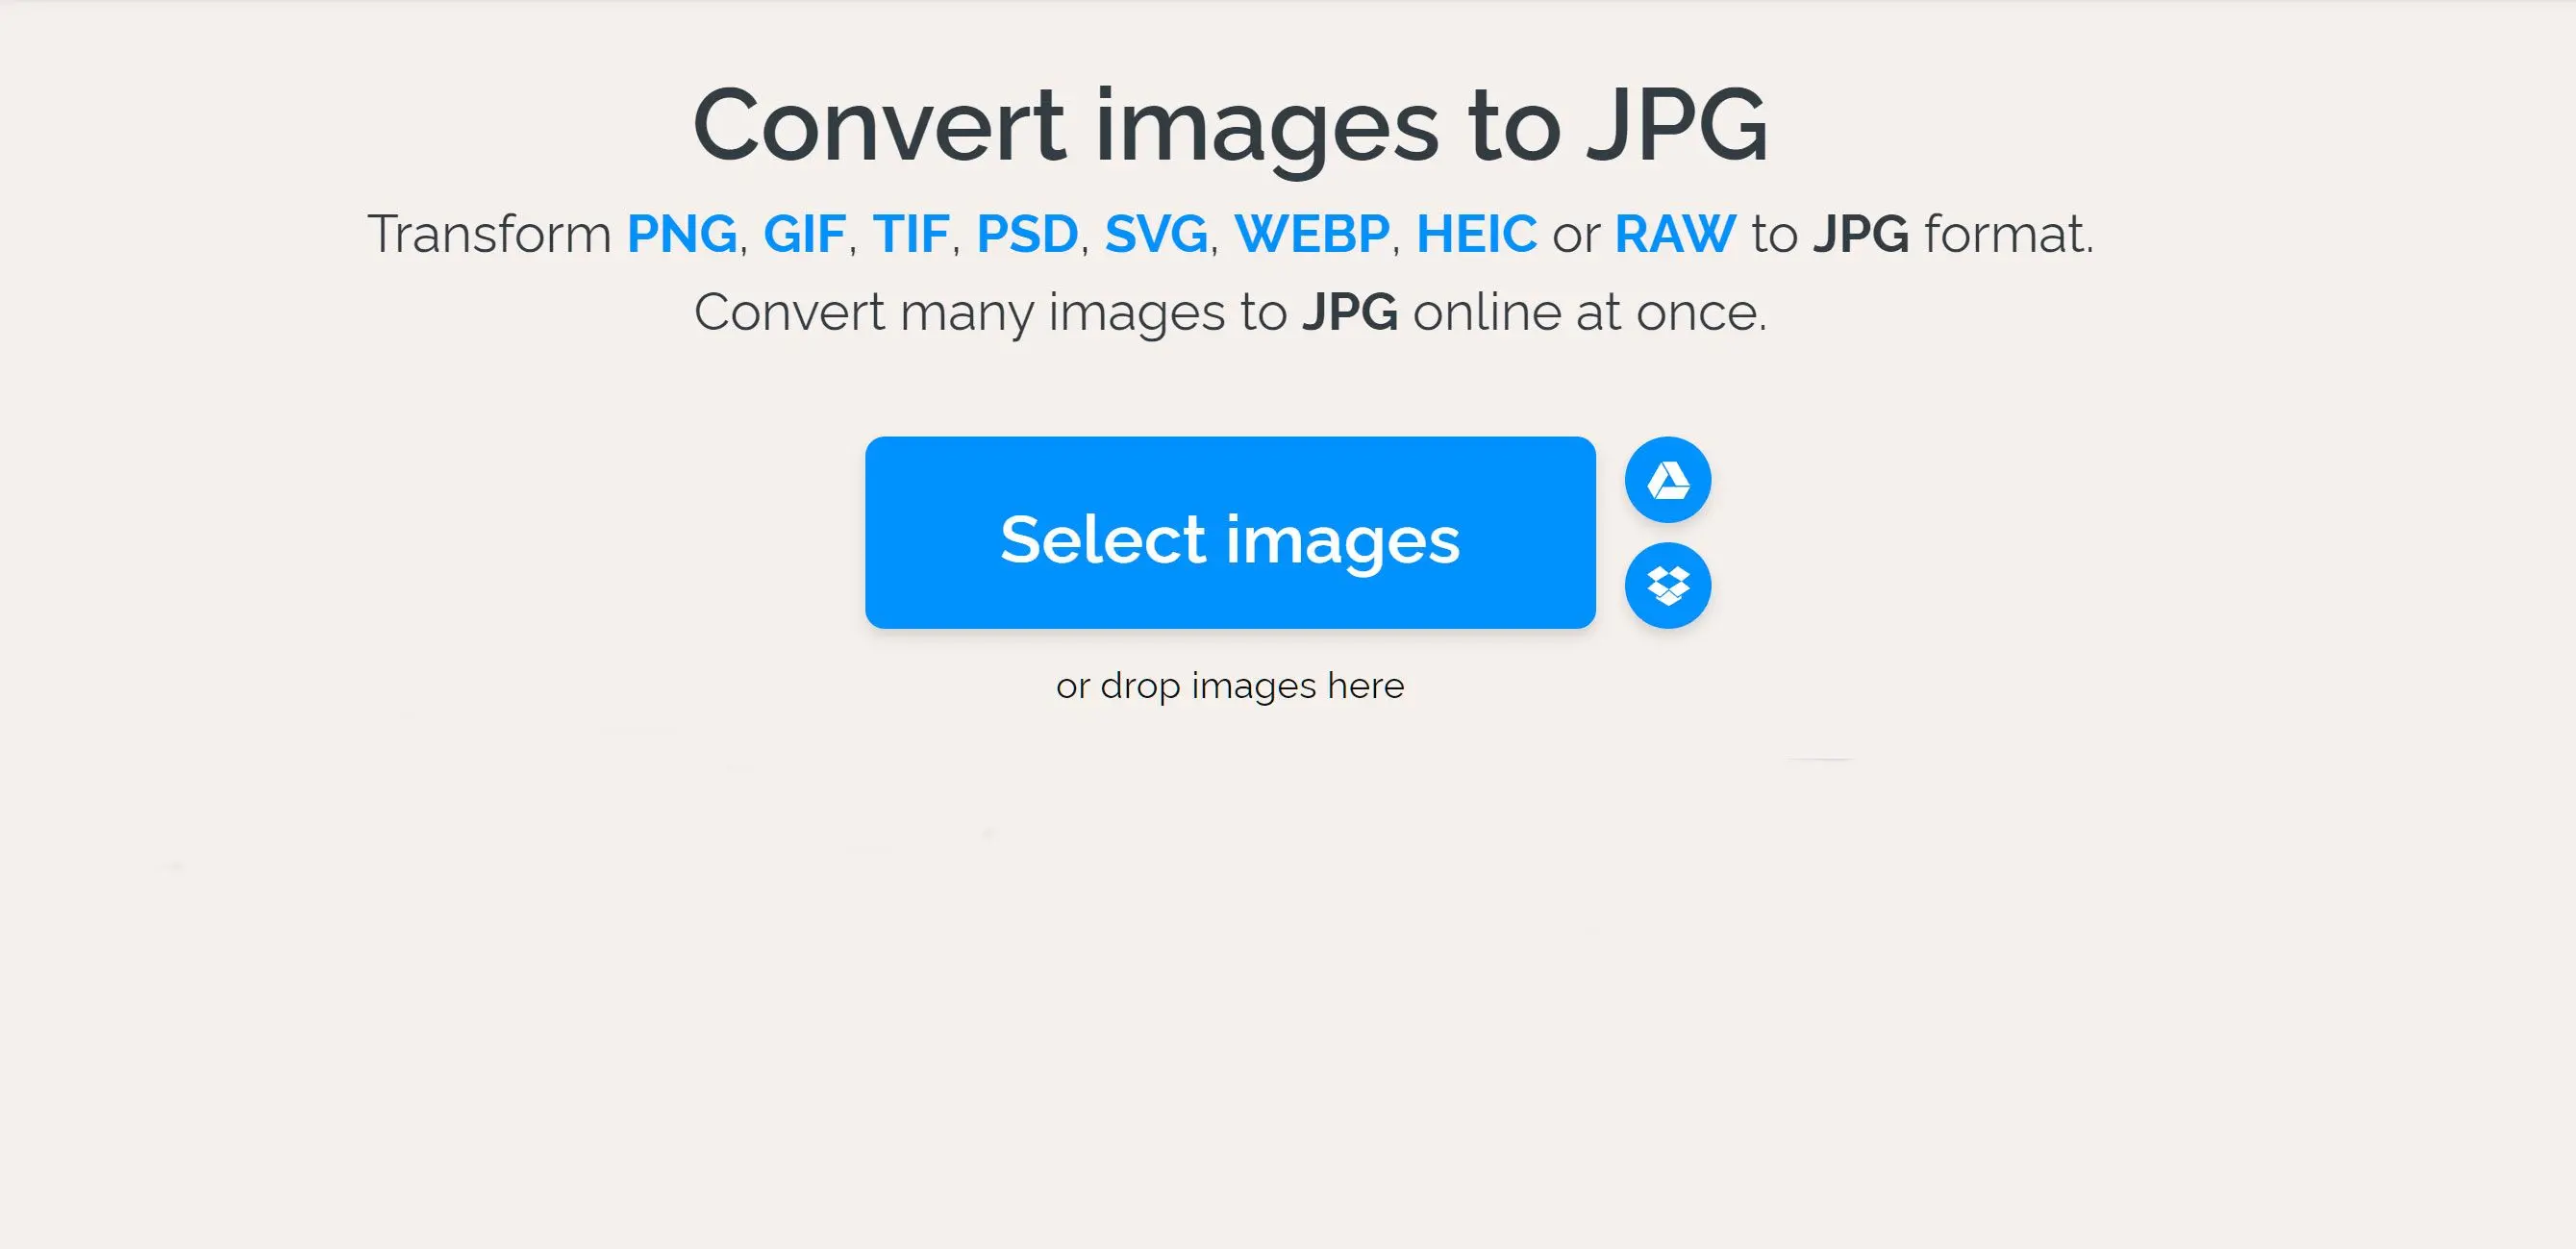Click the or drop images here text
The width and height of the screenshot is (2576, 1249).
pos(1231,686)
